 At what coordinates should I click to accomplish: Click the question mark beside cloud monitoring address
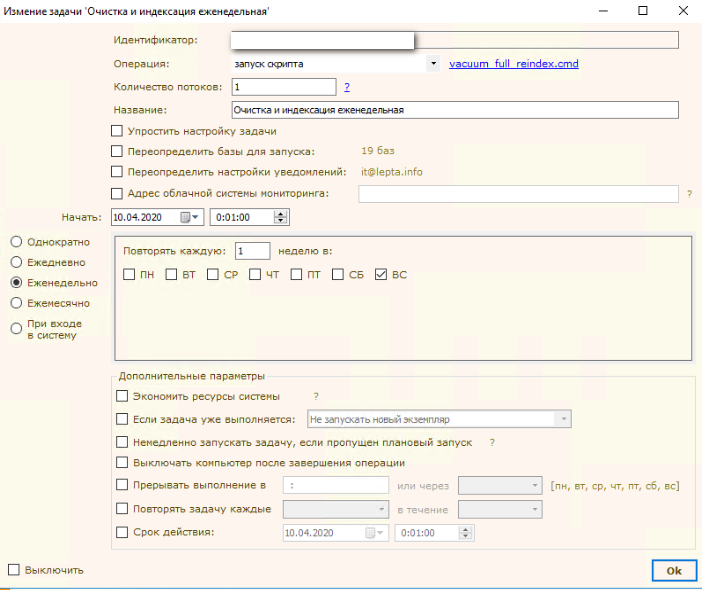pyautogui.click(x=689, y=194)
